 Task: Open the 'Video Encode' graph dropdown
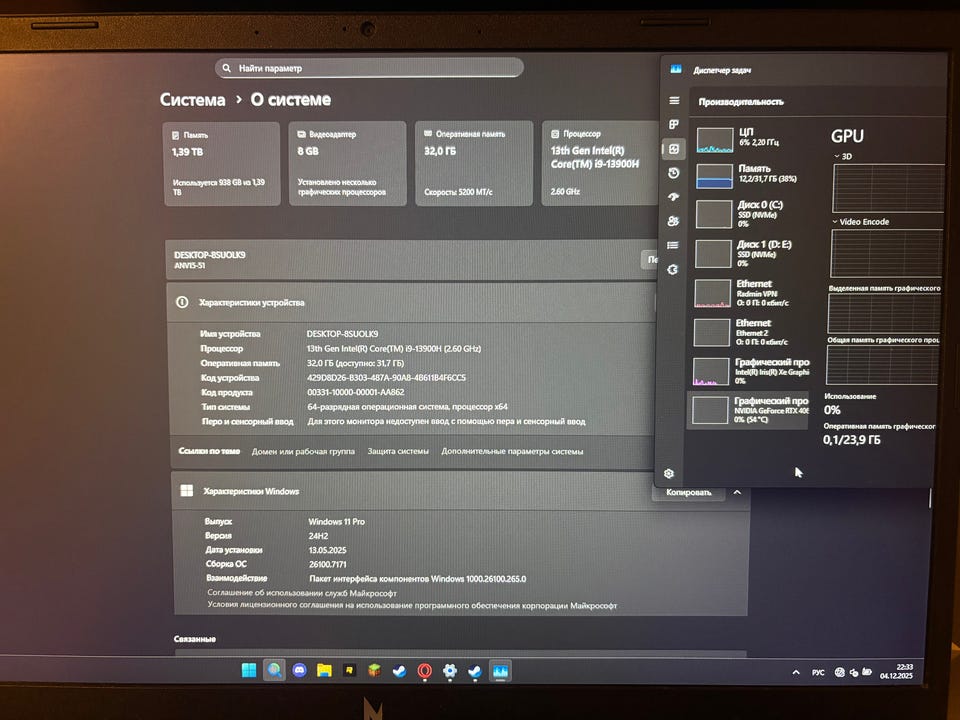click(861, 222)
